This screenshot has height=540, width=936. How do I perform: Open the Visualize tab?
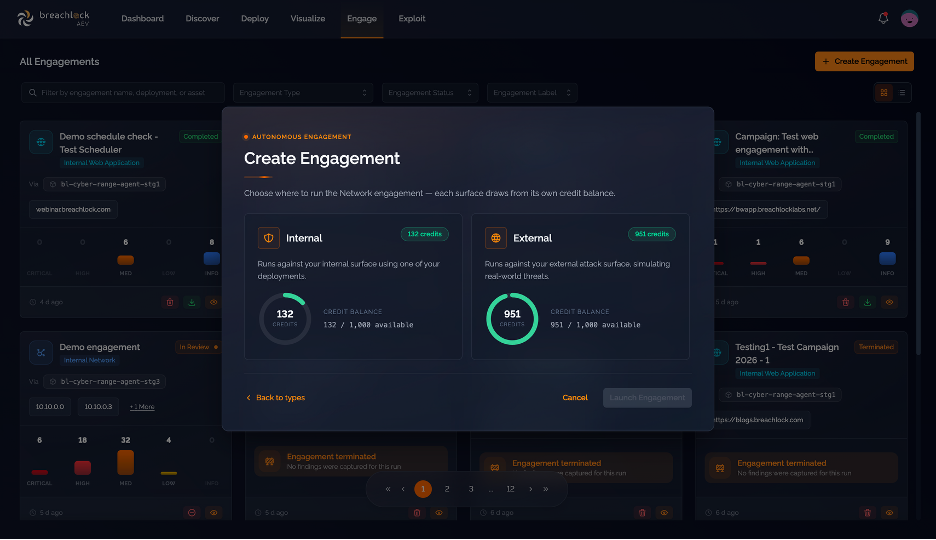point(308,18)
